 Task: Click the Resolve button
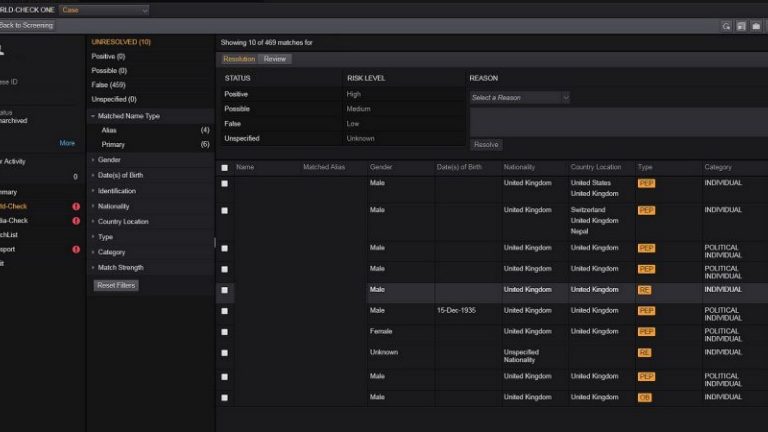[x=486, y=144]
